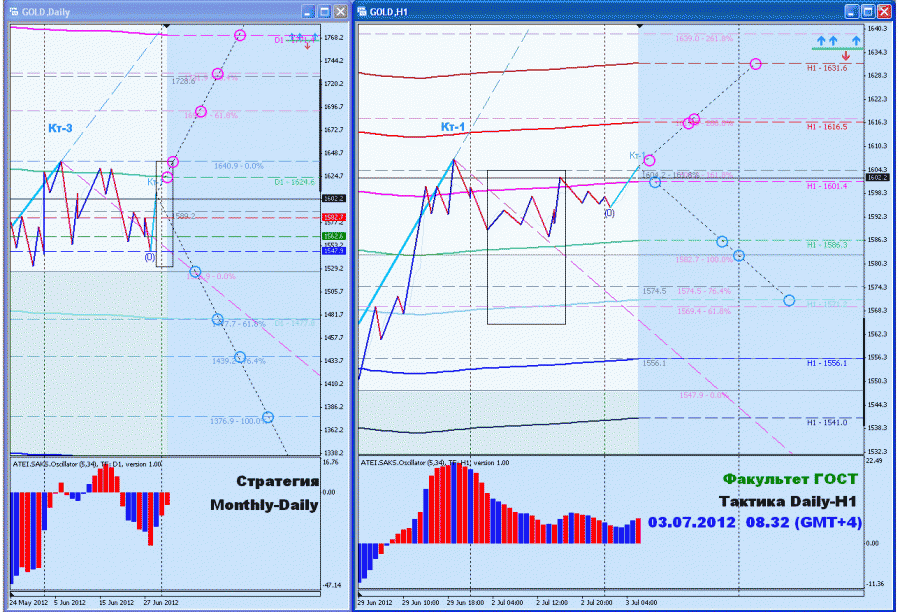Screen dimensions: 900x612
Task: Click the GOLD,Daily chart window icon
Action: coord(14,11)
